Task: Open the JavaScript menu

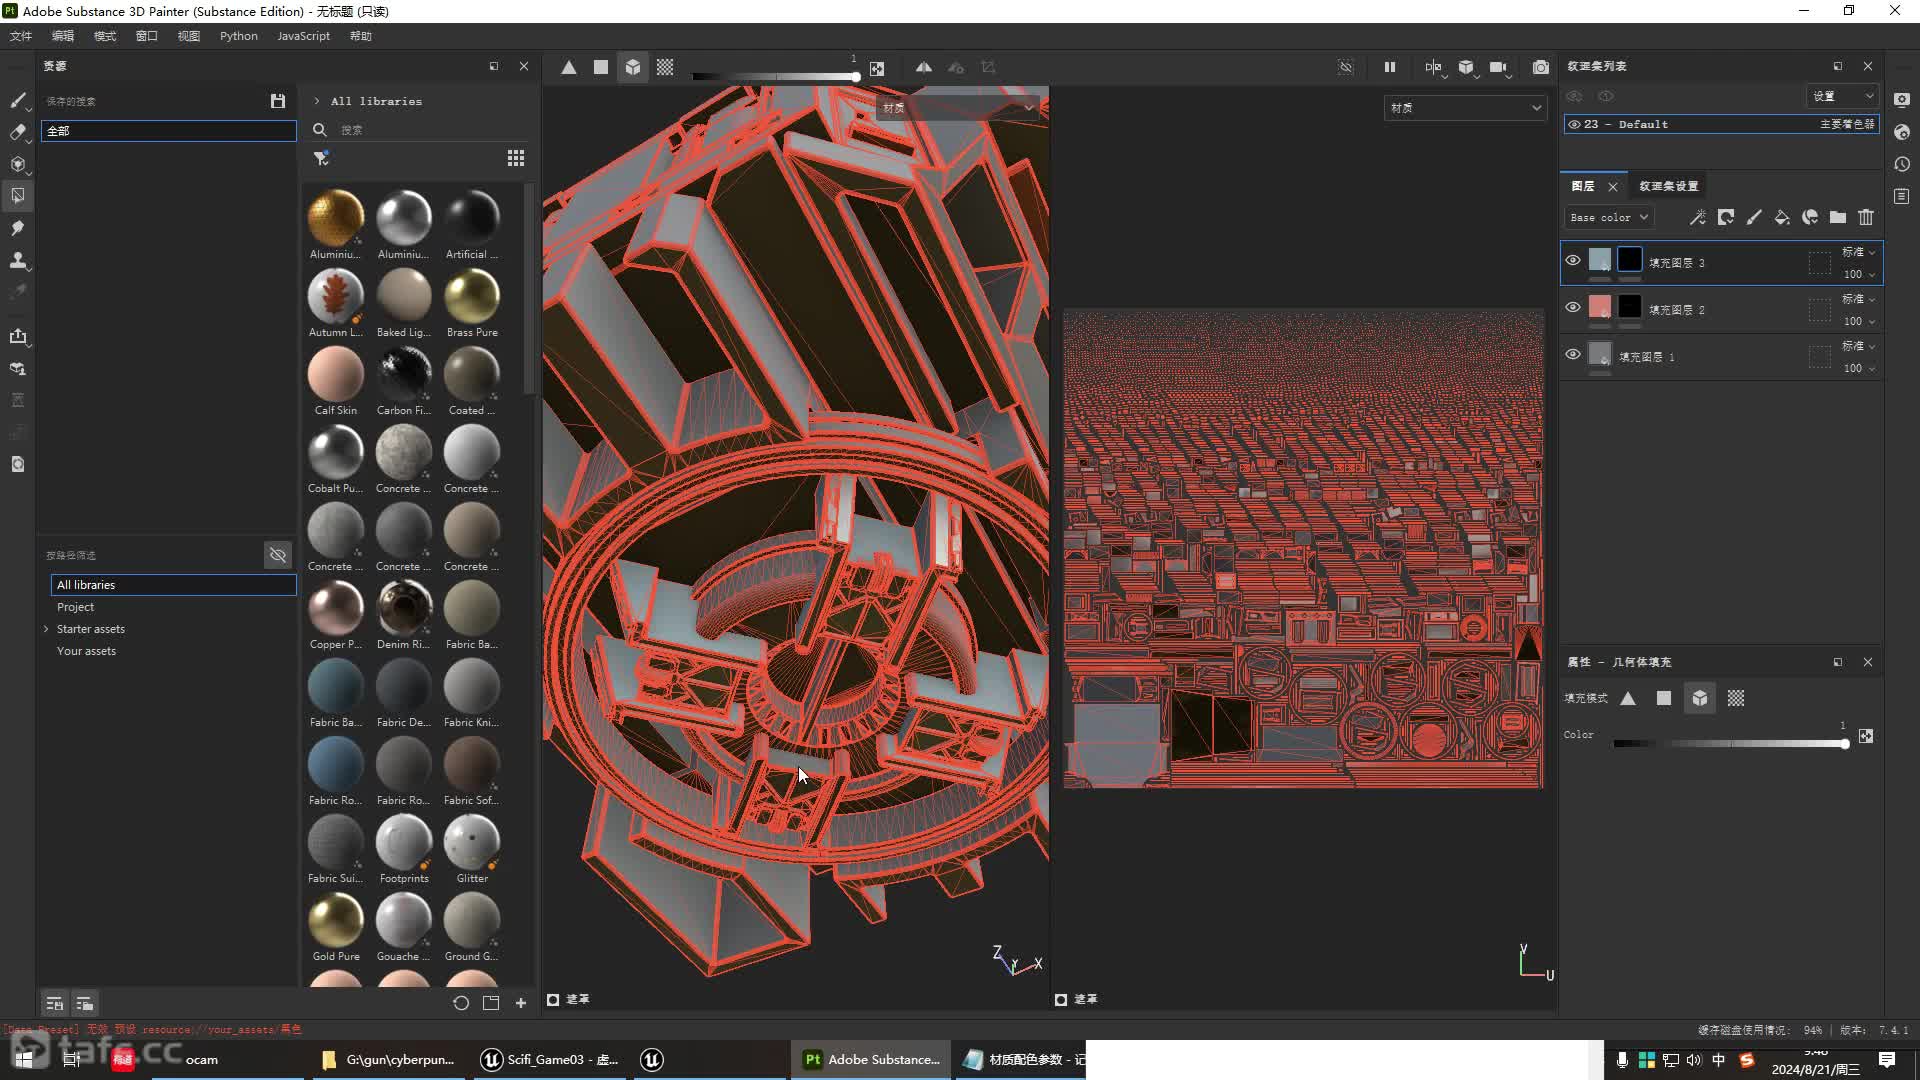Action: (x=303, y=36)
